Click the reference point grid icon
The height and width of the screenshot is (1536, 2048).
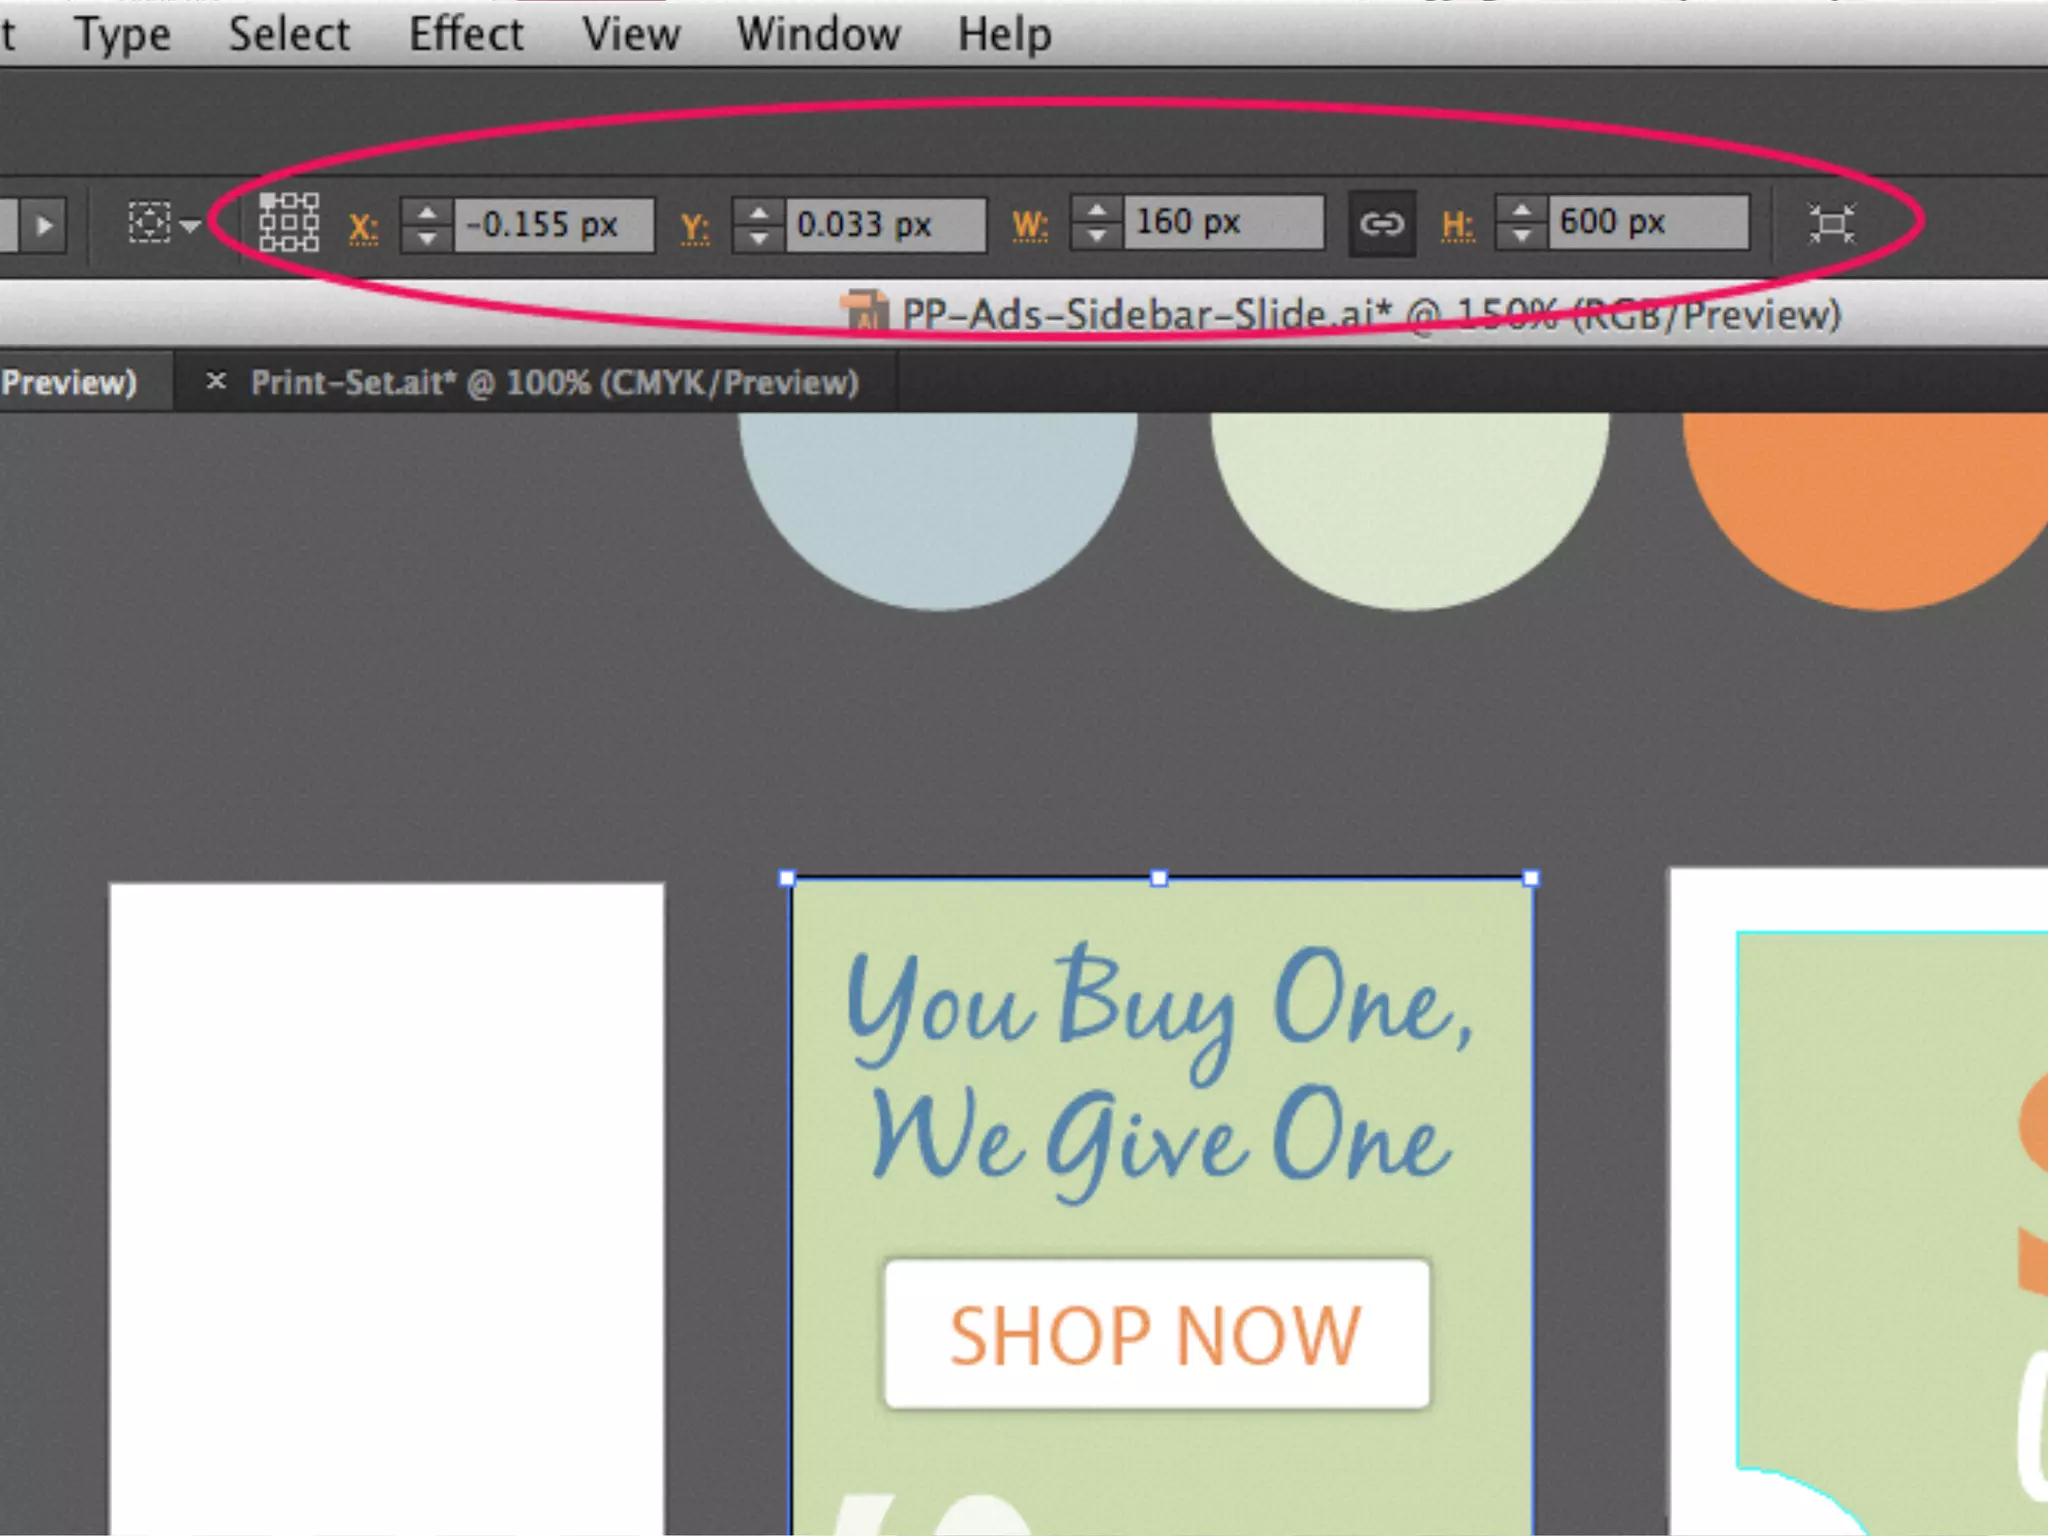[289, 222]
